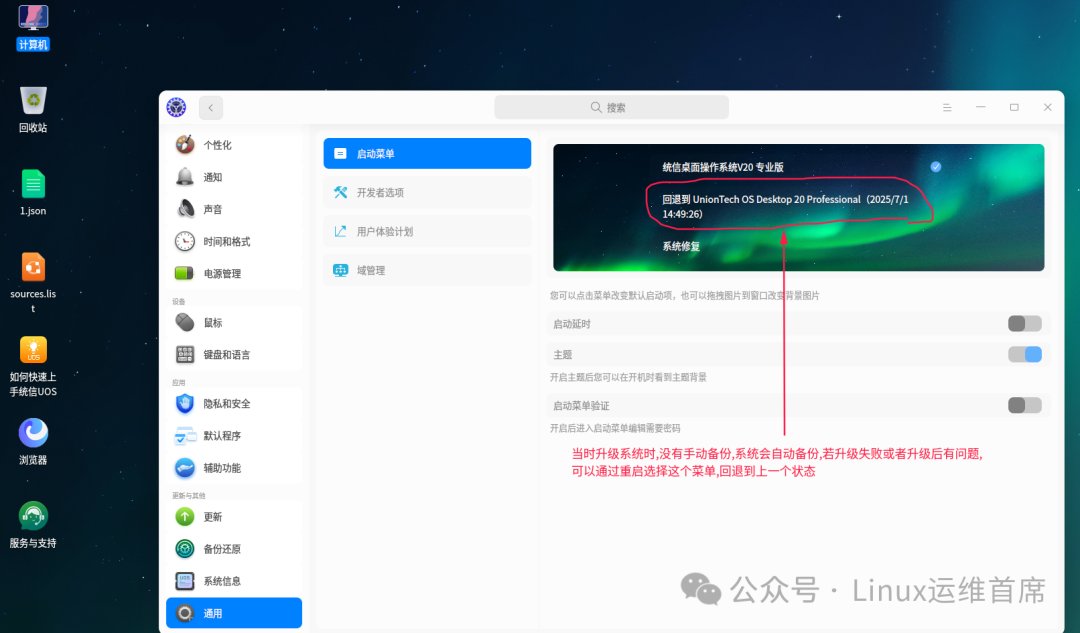1080x633 pixels.
Task: Select 通用 settings category
Action: pyautogui.click(x=234, y=613)
